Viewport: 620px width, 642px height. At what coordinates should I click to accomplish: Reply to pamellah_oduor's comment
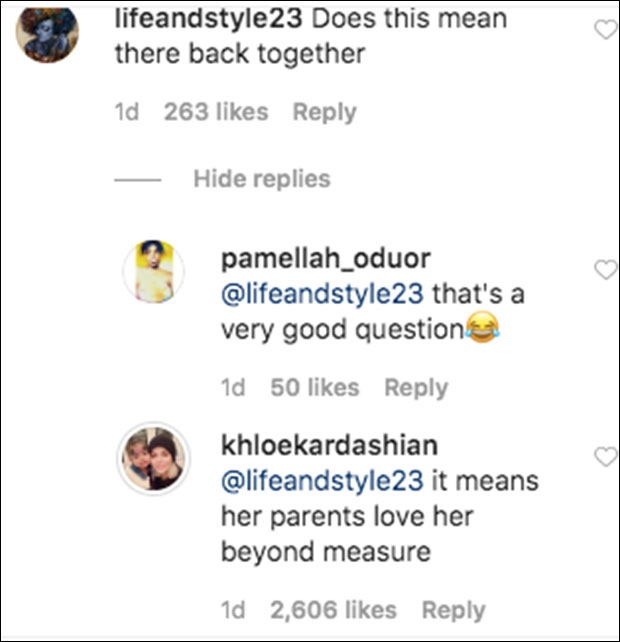416,388
